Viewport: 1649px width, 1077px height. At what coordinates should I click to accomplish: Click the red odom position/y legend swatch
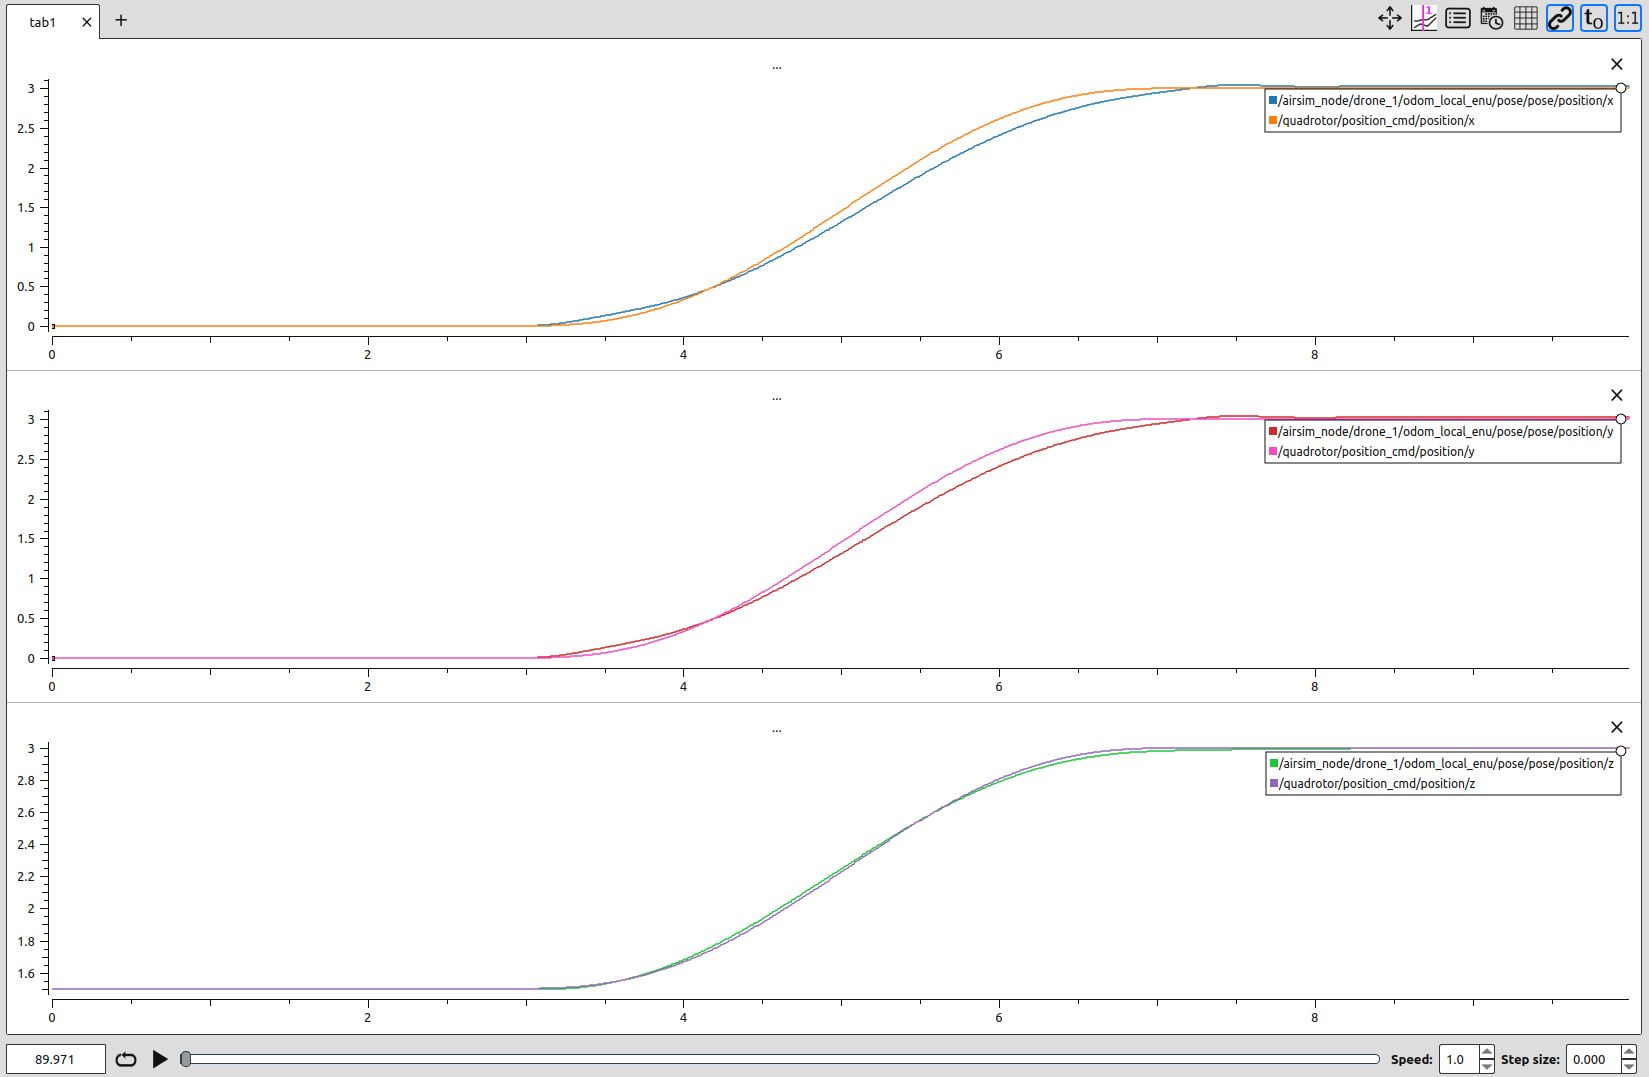tap(1273, 431)
